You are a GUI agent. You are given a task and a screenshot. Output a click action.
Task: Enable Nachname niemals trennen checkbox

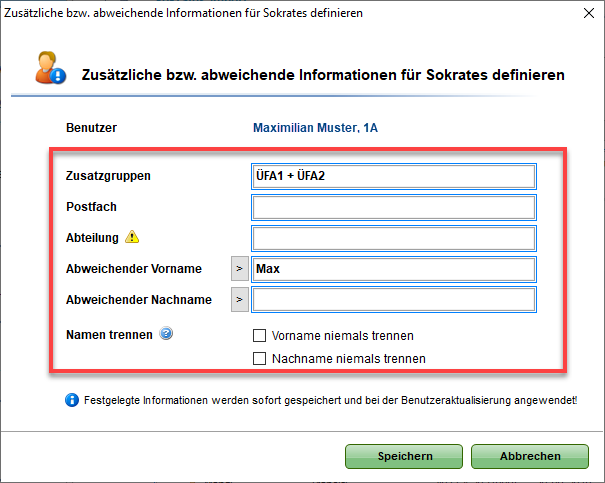pos(259,358)
